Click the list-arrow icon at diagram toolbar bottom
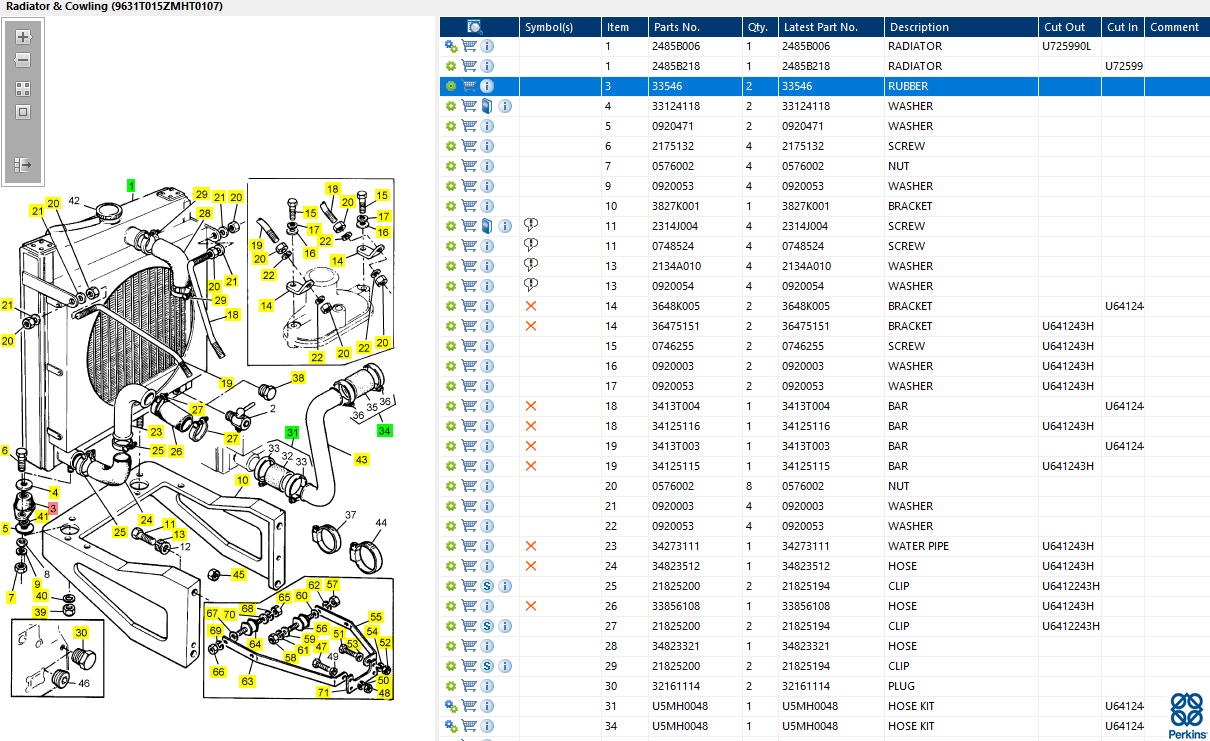 coord(23,164)
